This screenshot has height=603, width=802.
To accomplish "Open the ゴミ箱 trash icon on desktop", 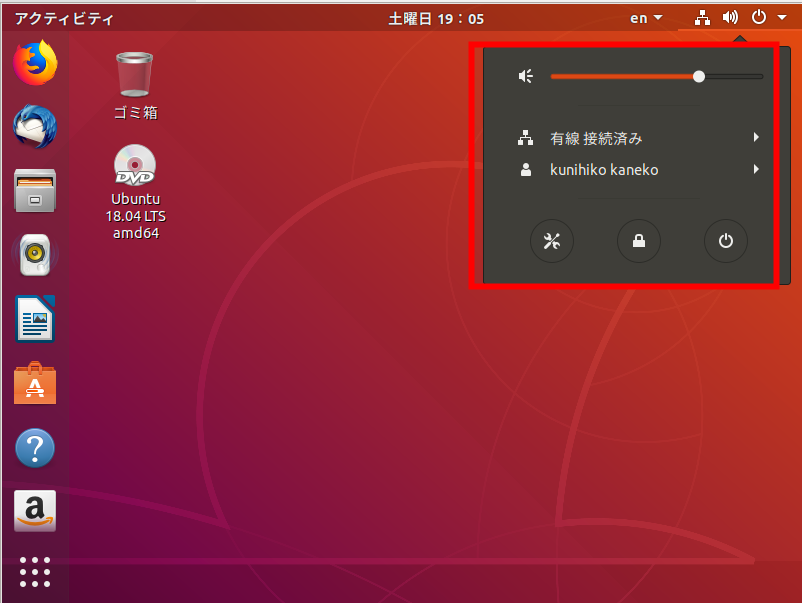I will (x=135, y=75).
